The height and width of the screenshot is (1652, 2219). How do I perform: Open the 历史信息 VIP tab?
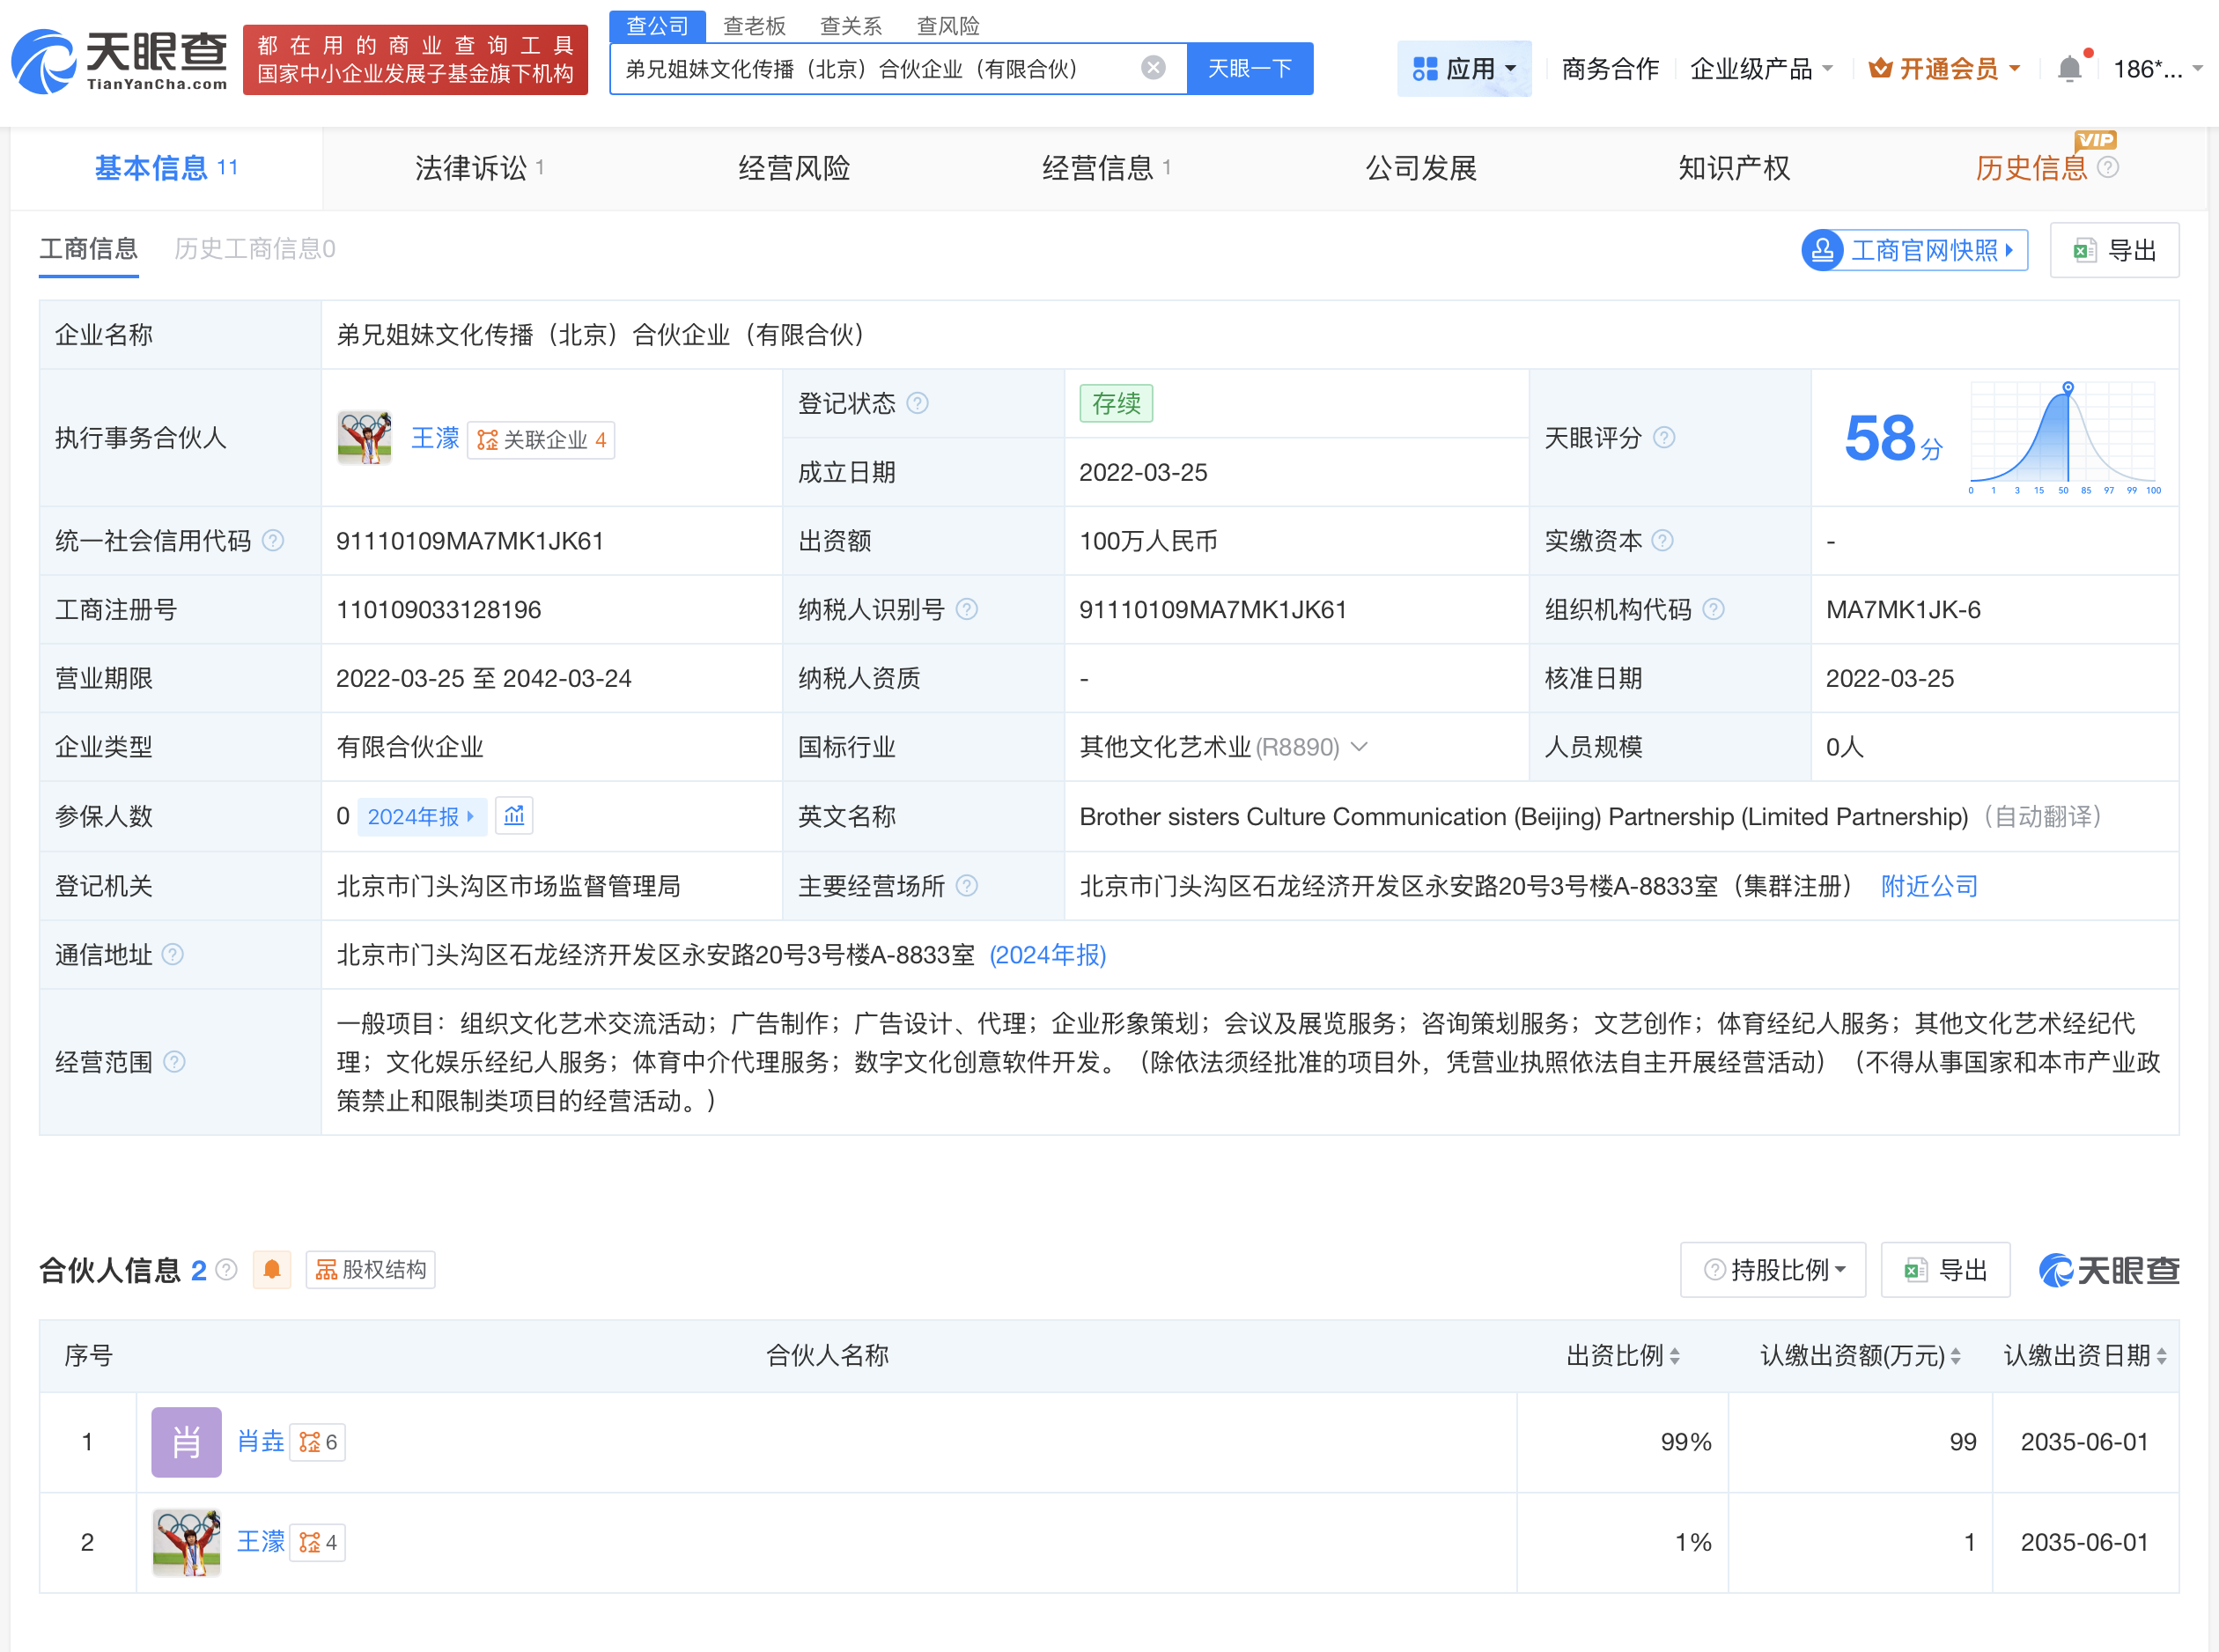tap(2031, 167)
